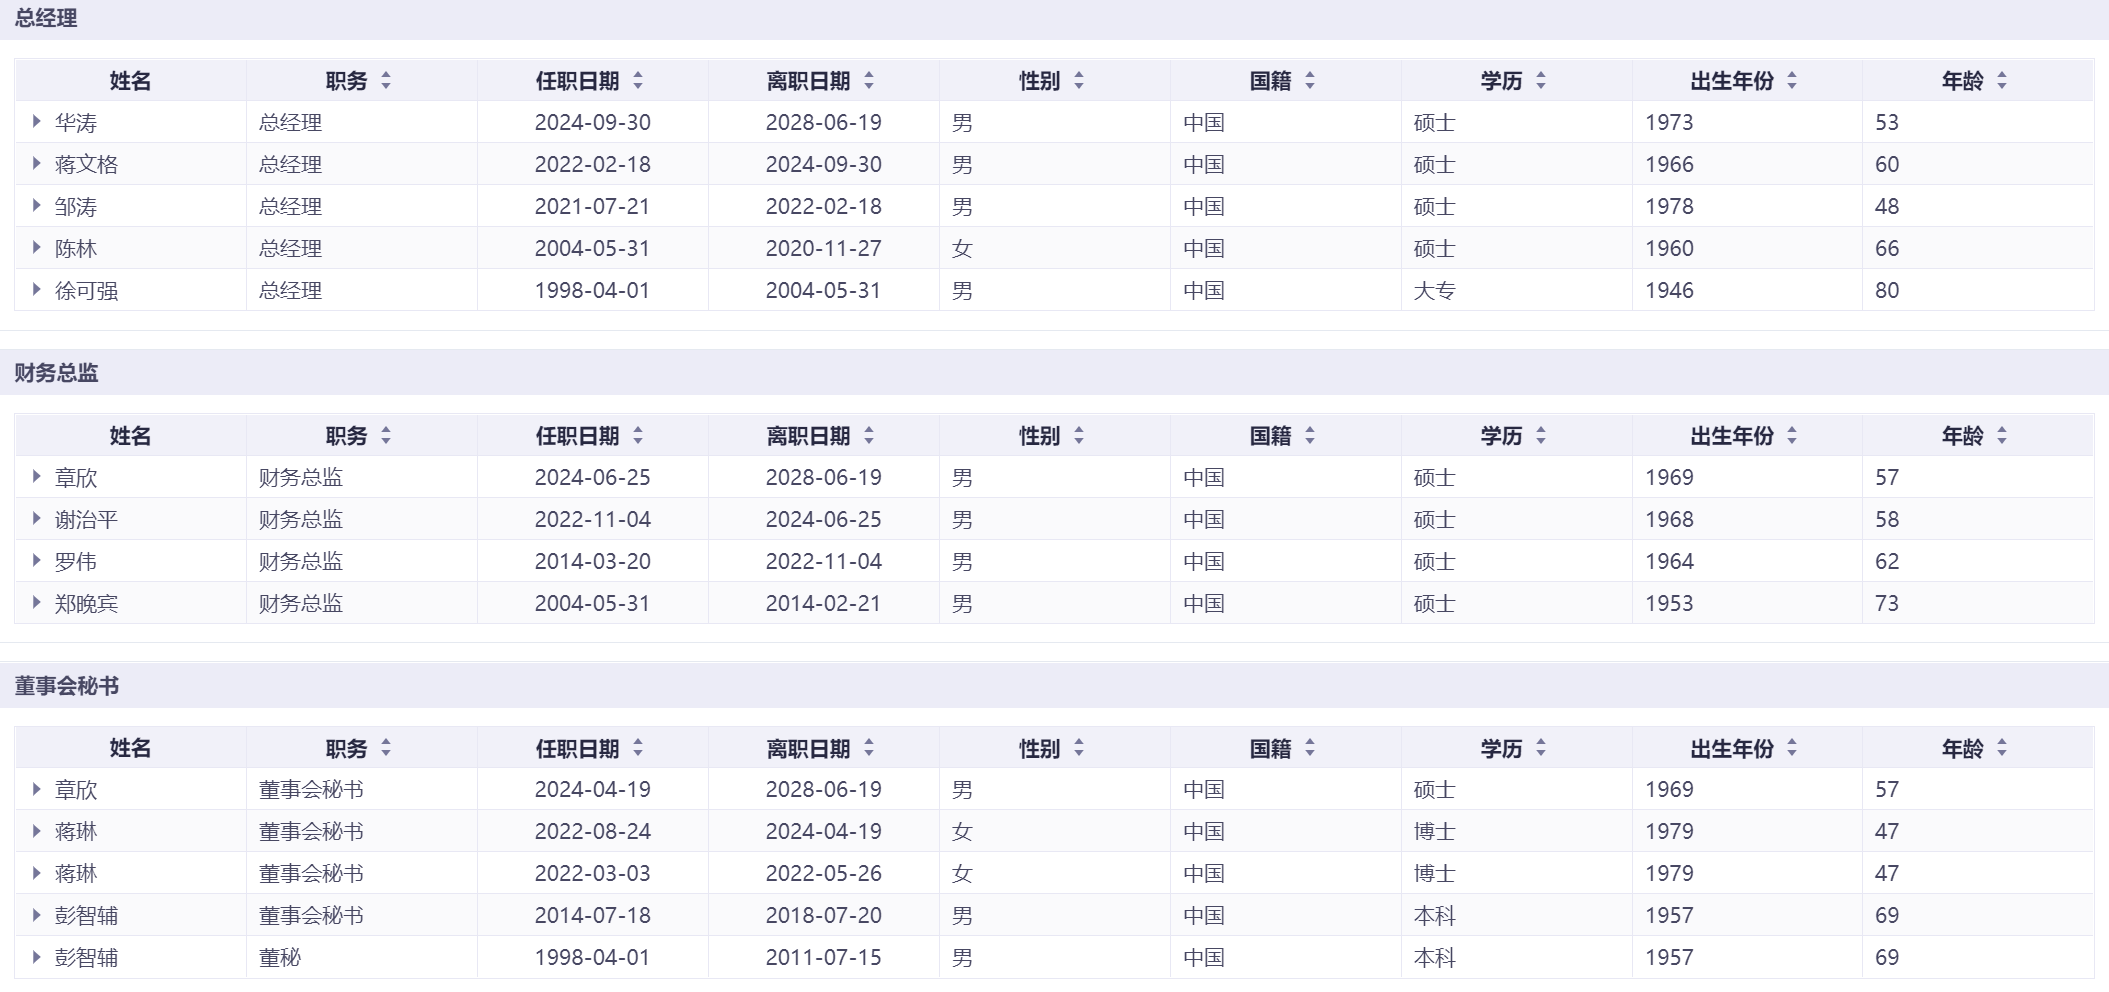Open 郑晚宾 name in 财务总监 table

(86, 604)
